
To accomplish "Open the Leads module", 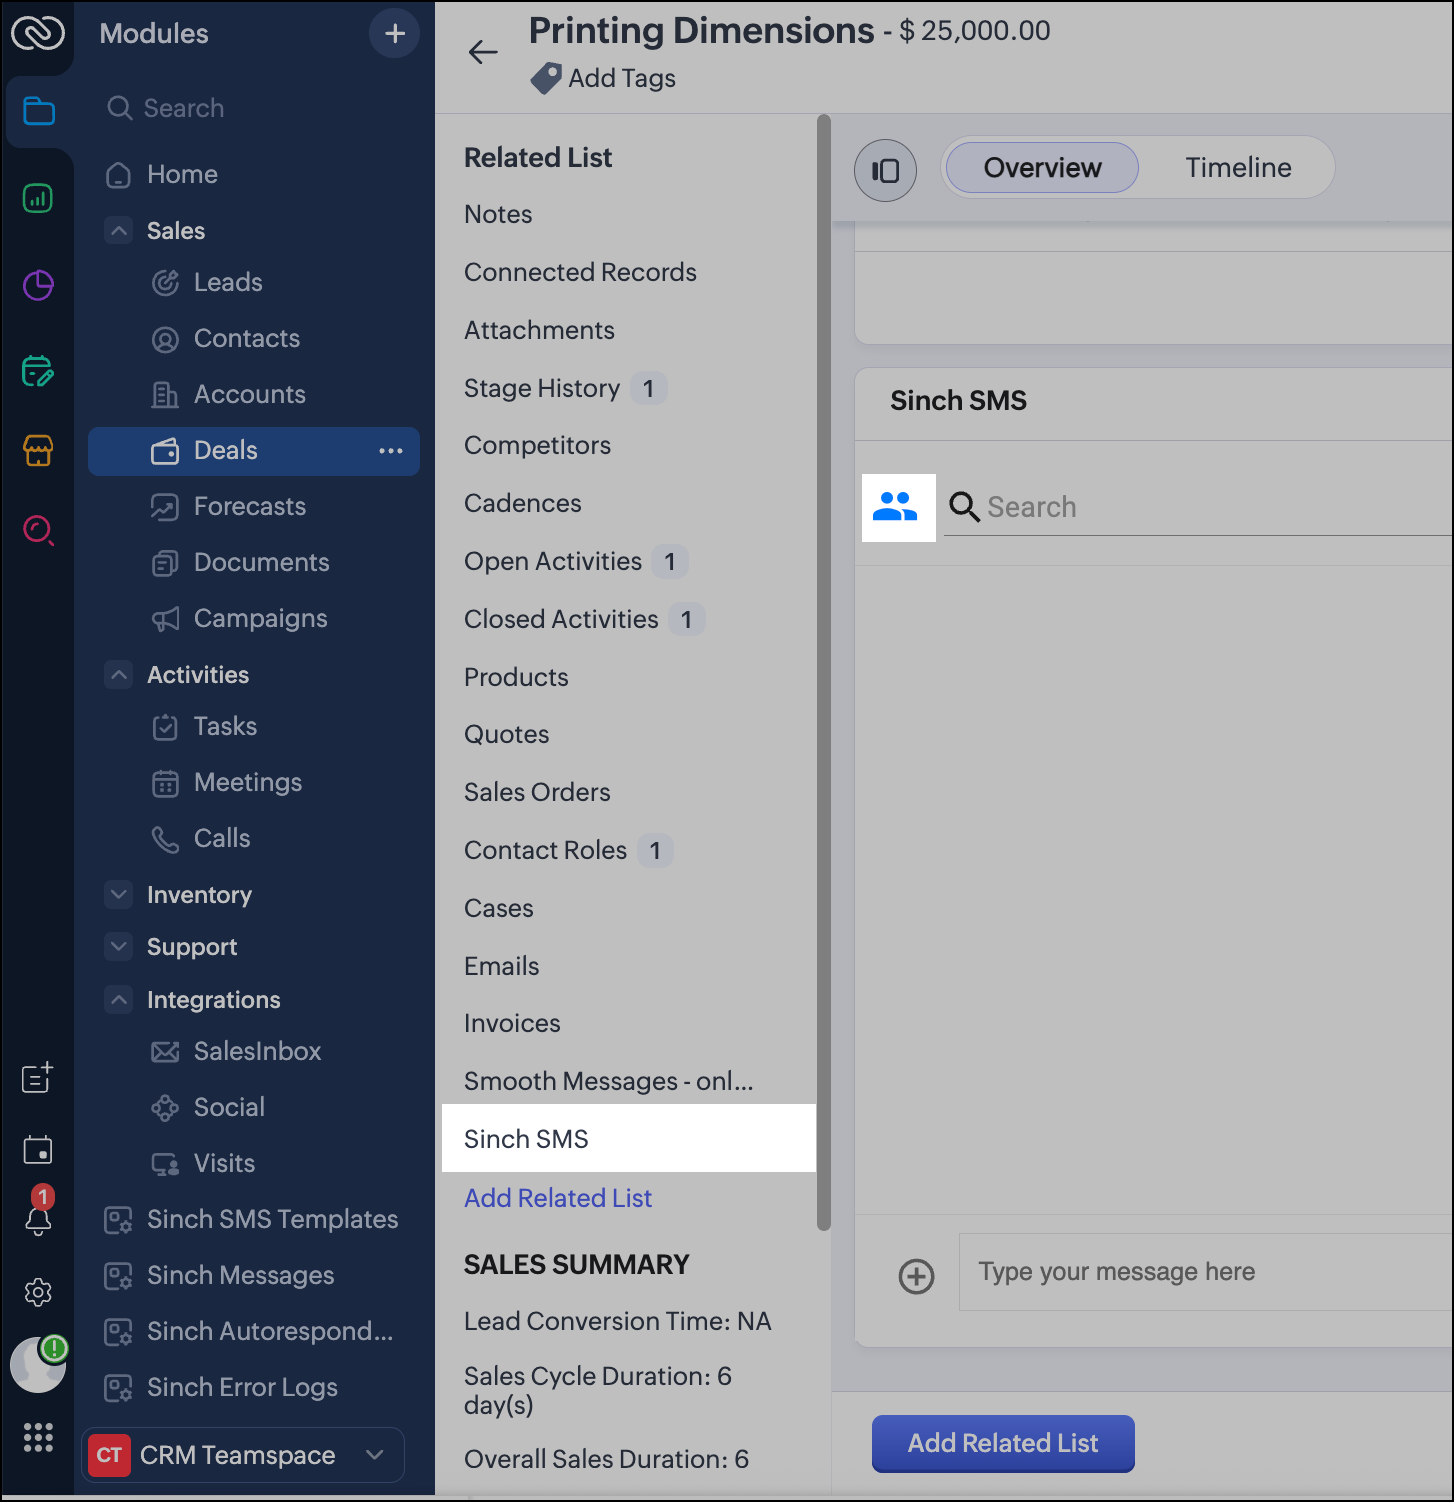I will (228, 282).
